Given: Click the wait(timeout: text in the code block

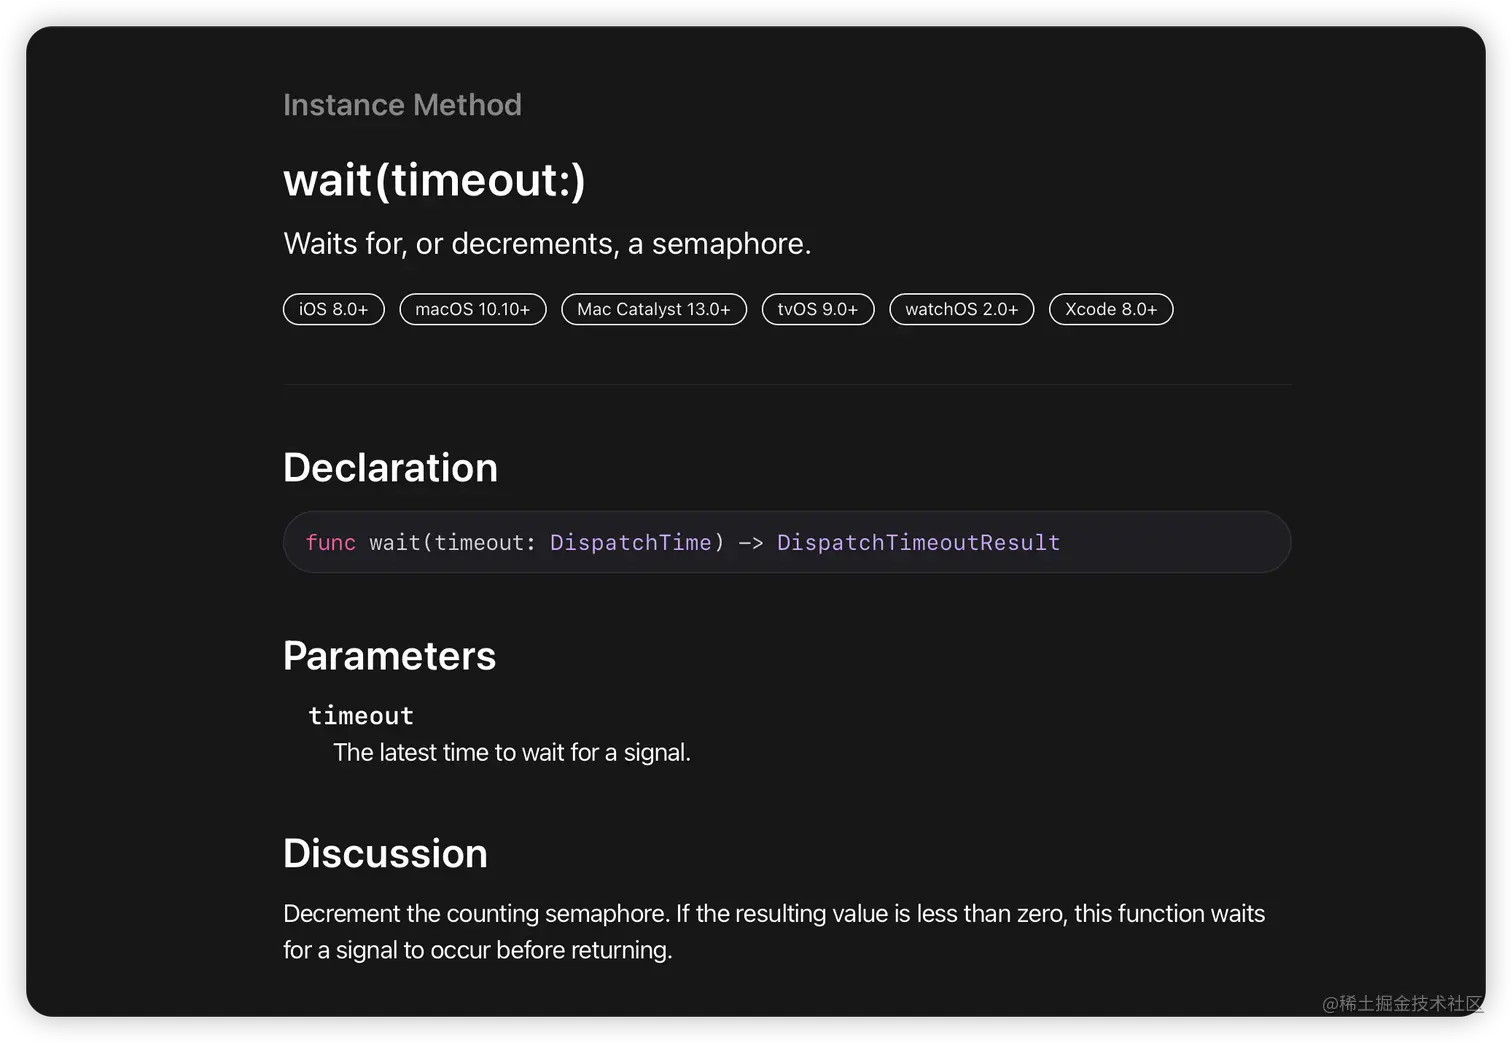Looking at the screenshot, I should pos(452,543).
